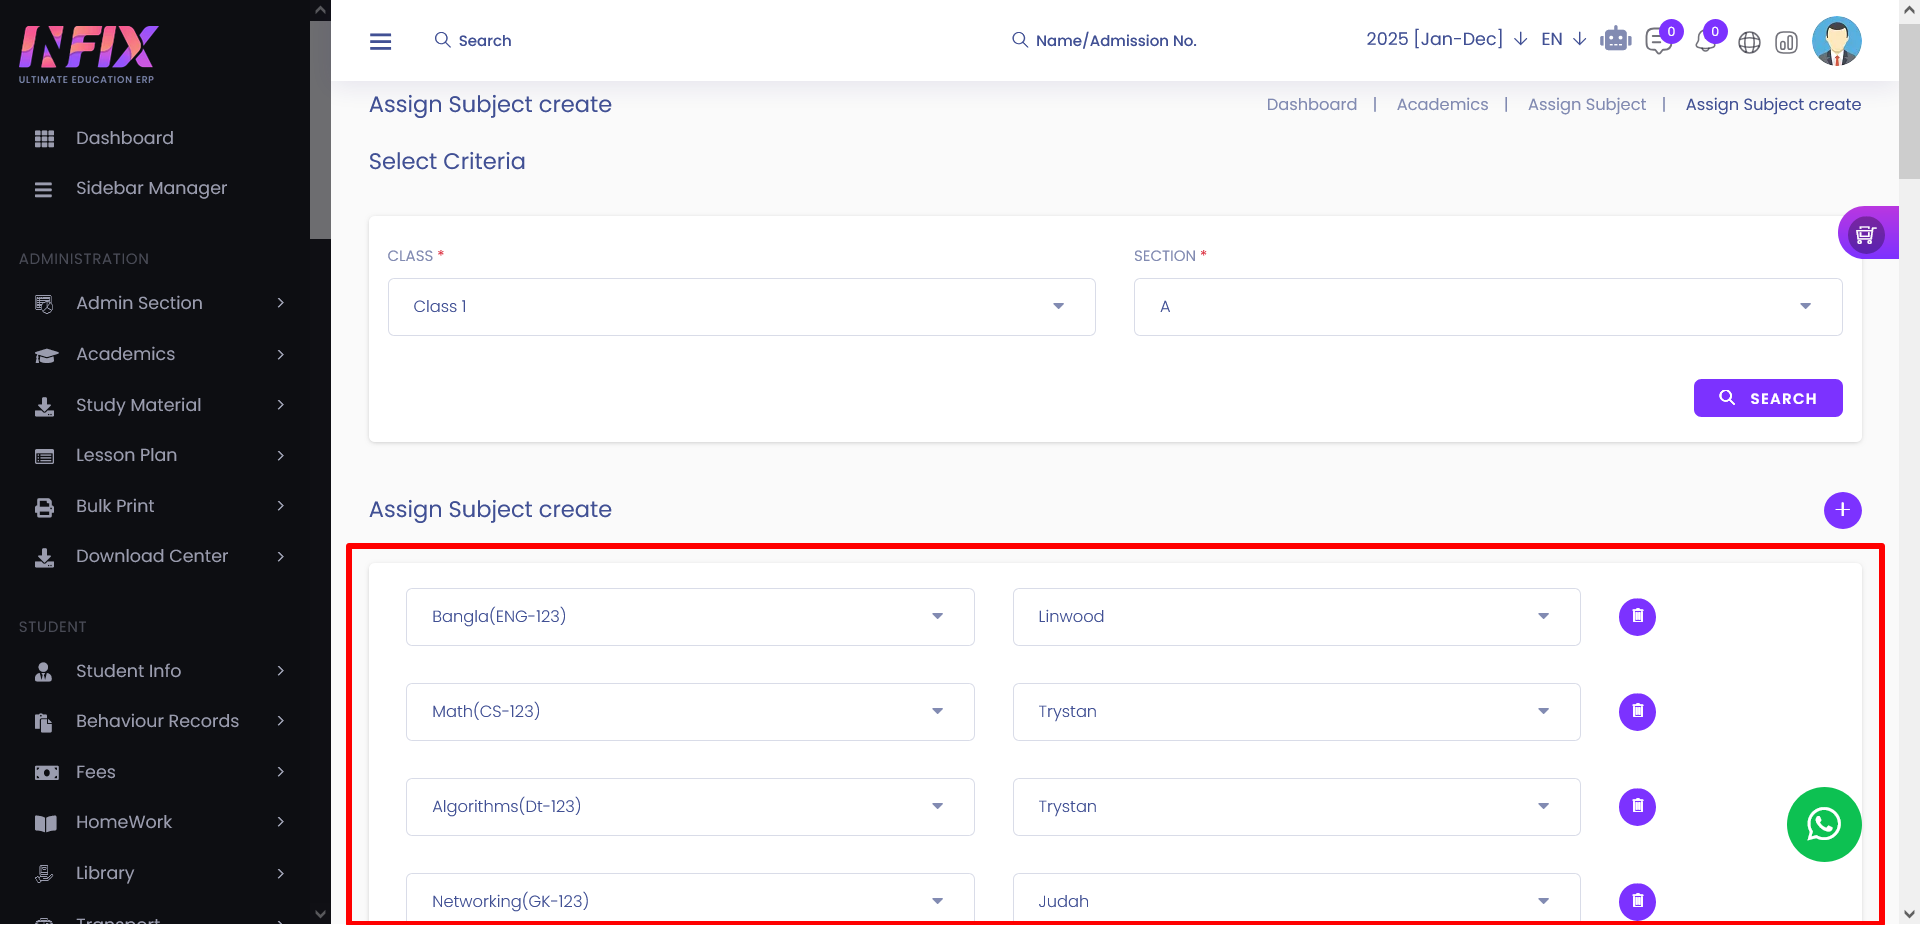Open the shopping cart floating icon
Screen dimensions: 1920x925
tap(1865, 234)
